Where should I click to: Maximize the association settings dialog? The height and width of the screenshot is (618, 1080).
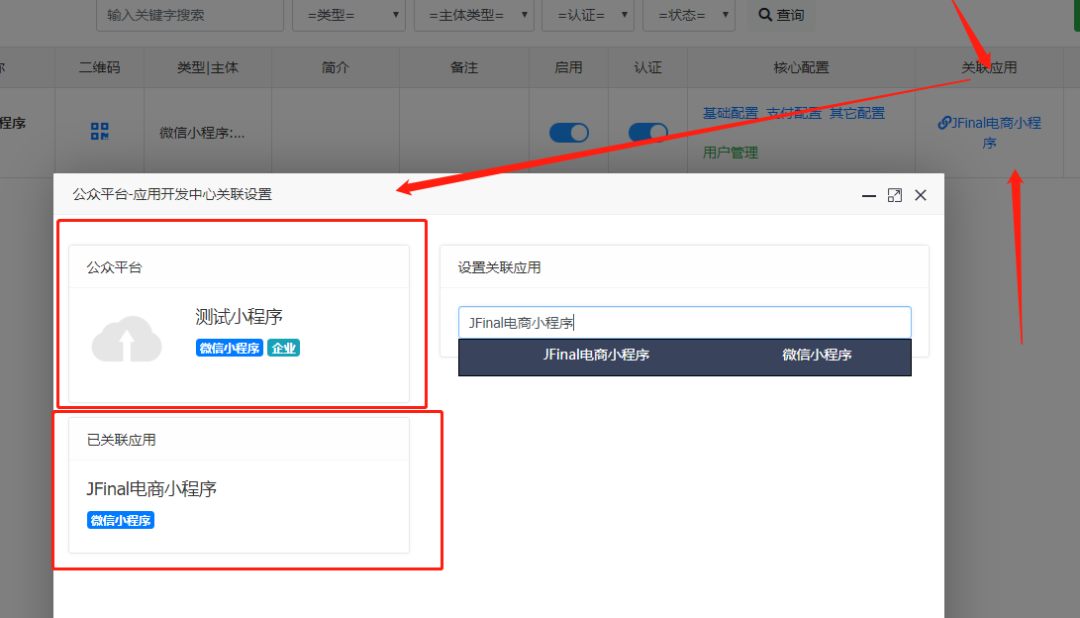895,195
